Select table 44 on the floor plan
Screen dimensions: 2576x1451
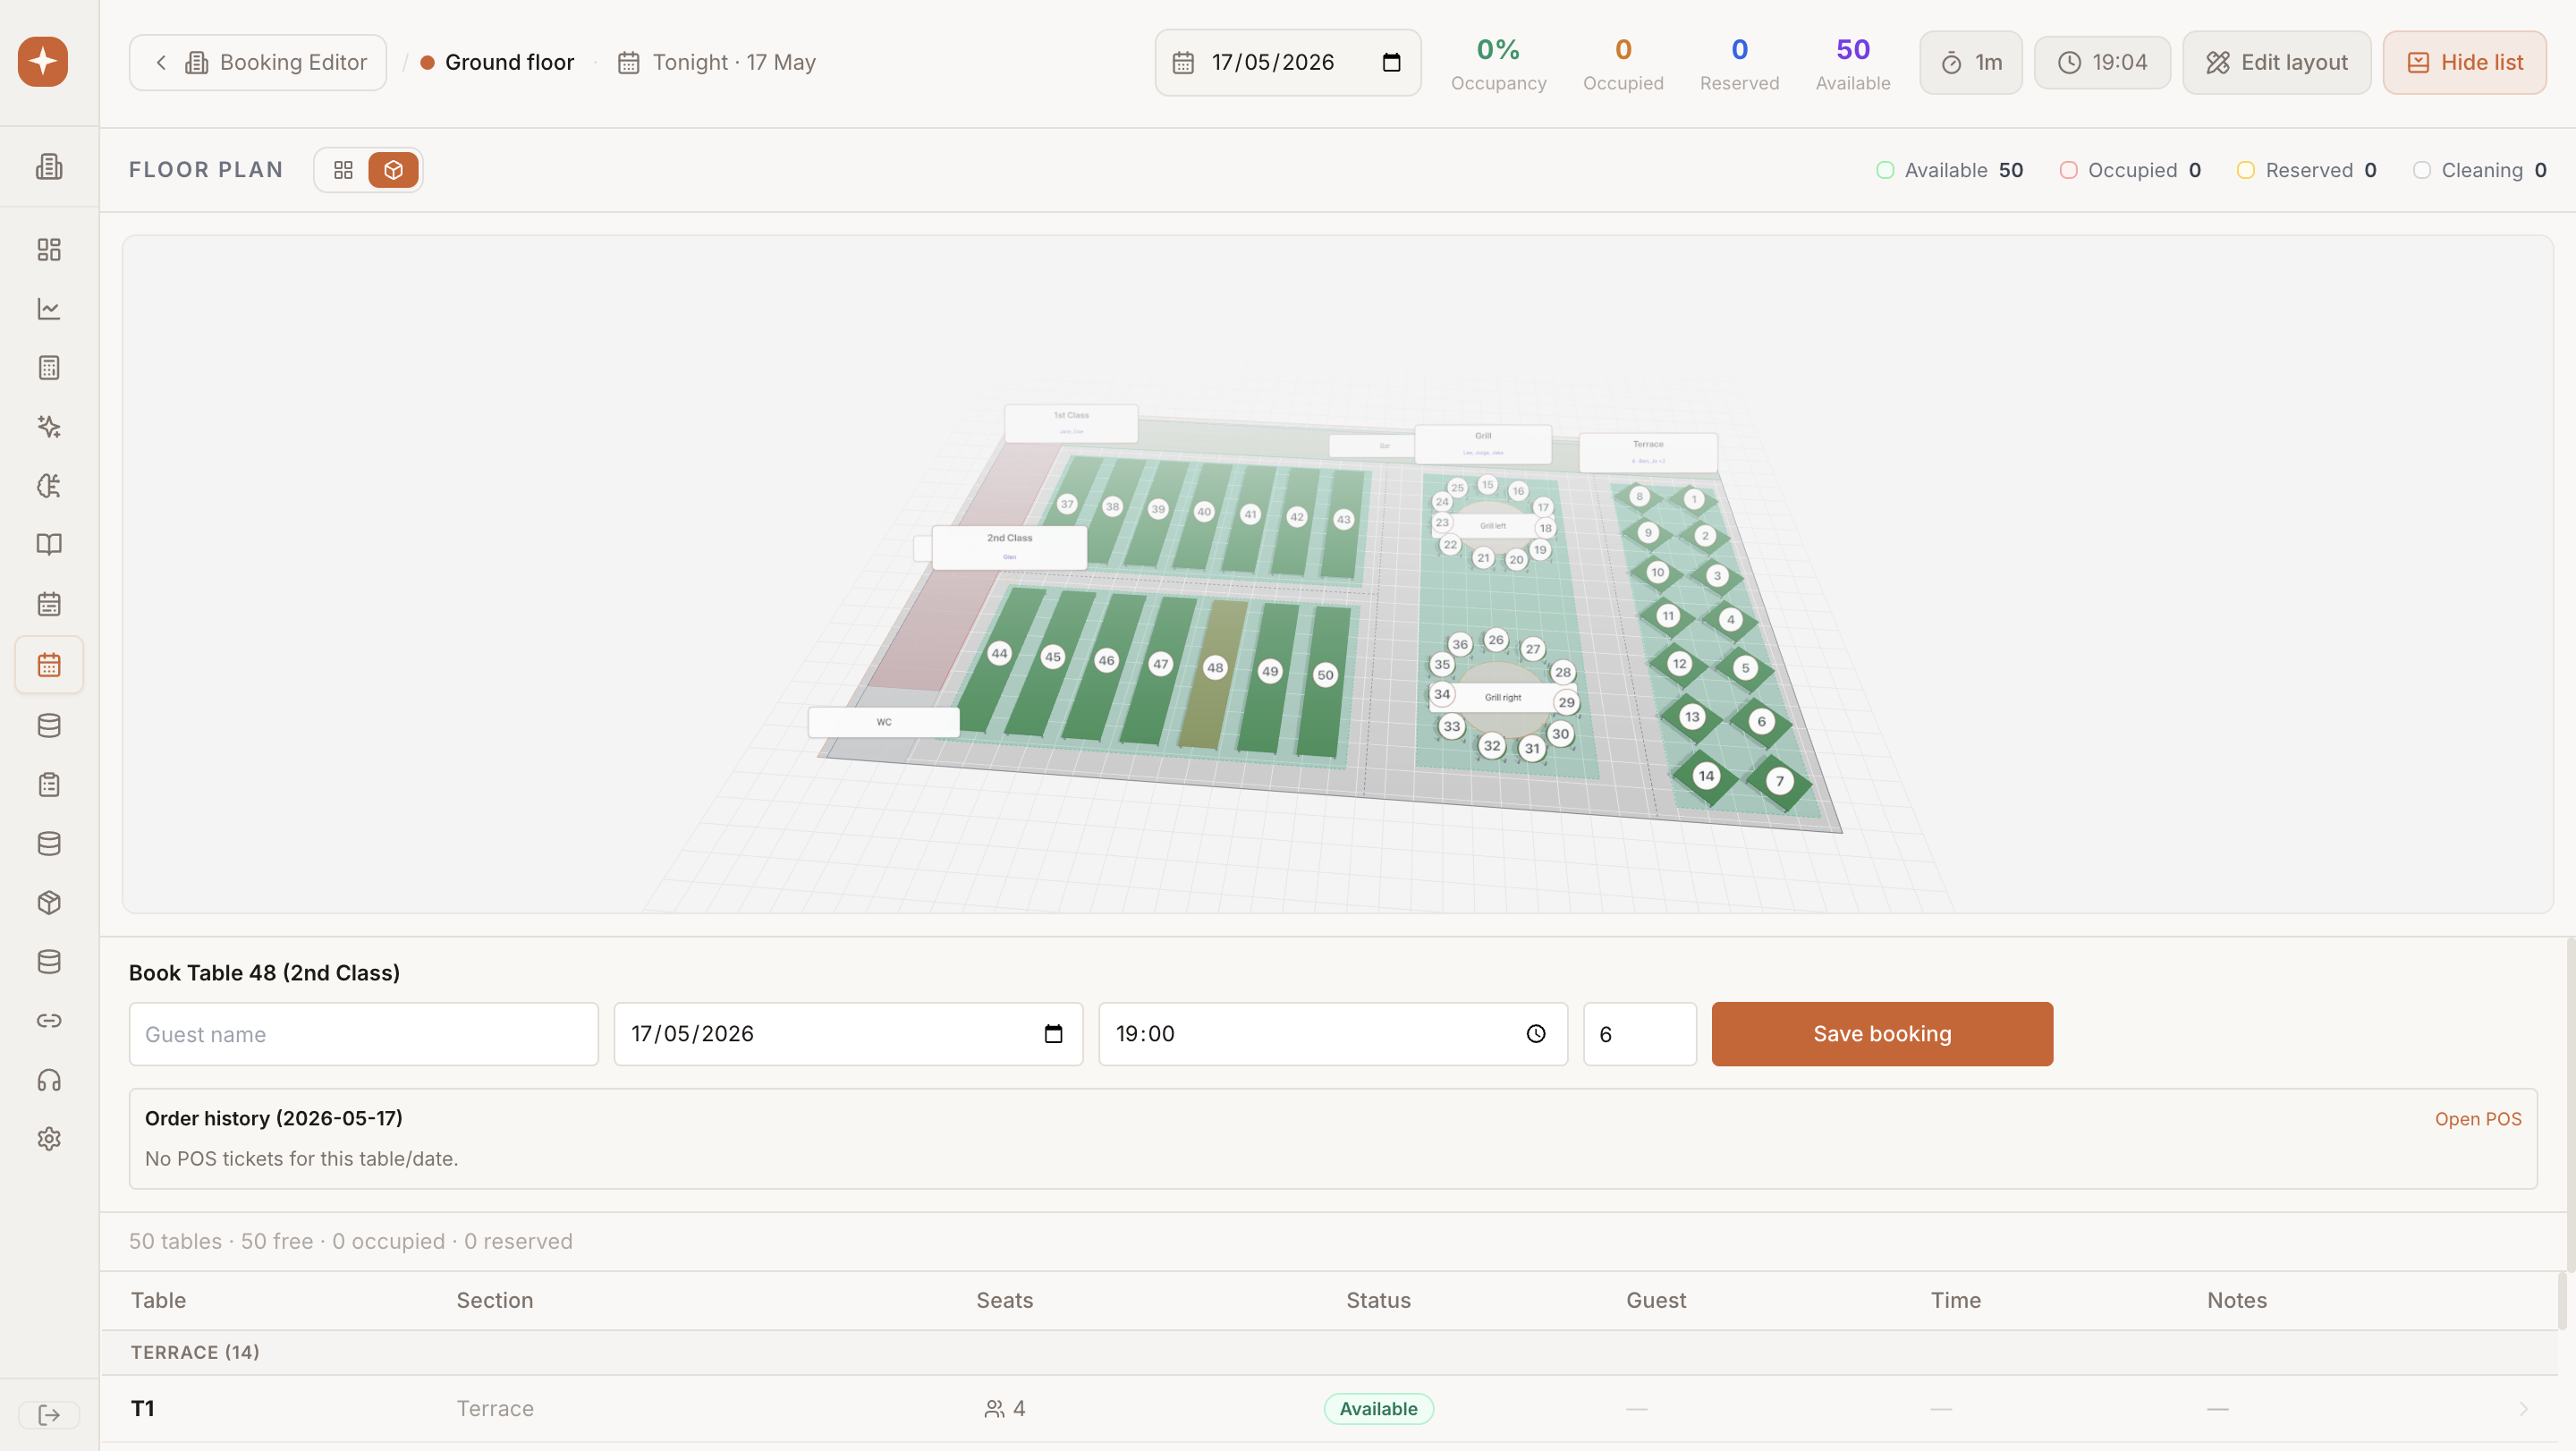click(x=999, y=654)
